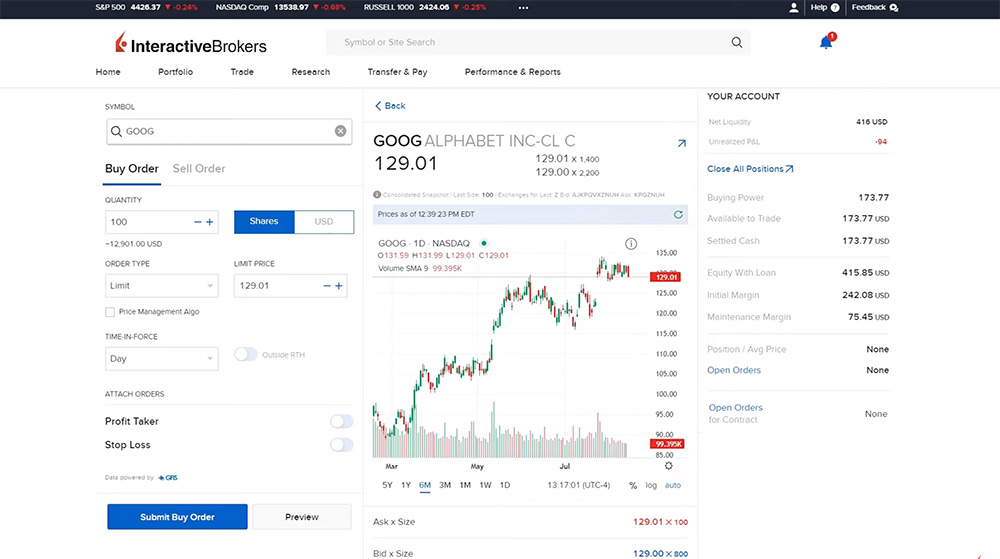
Task: Increase quantity with plus button
Action: (x=209, y=222)
